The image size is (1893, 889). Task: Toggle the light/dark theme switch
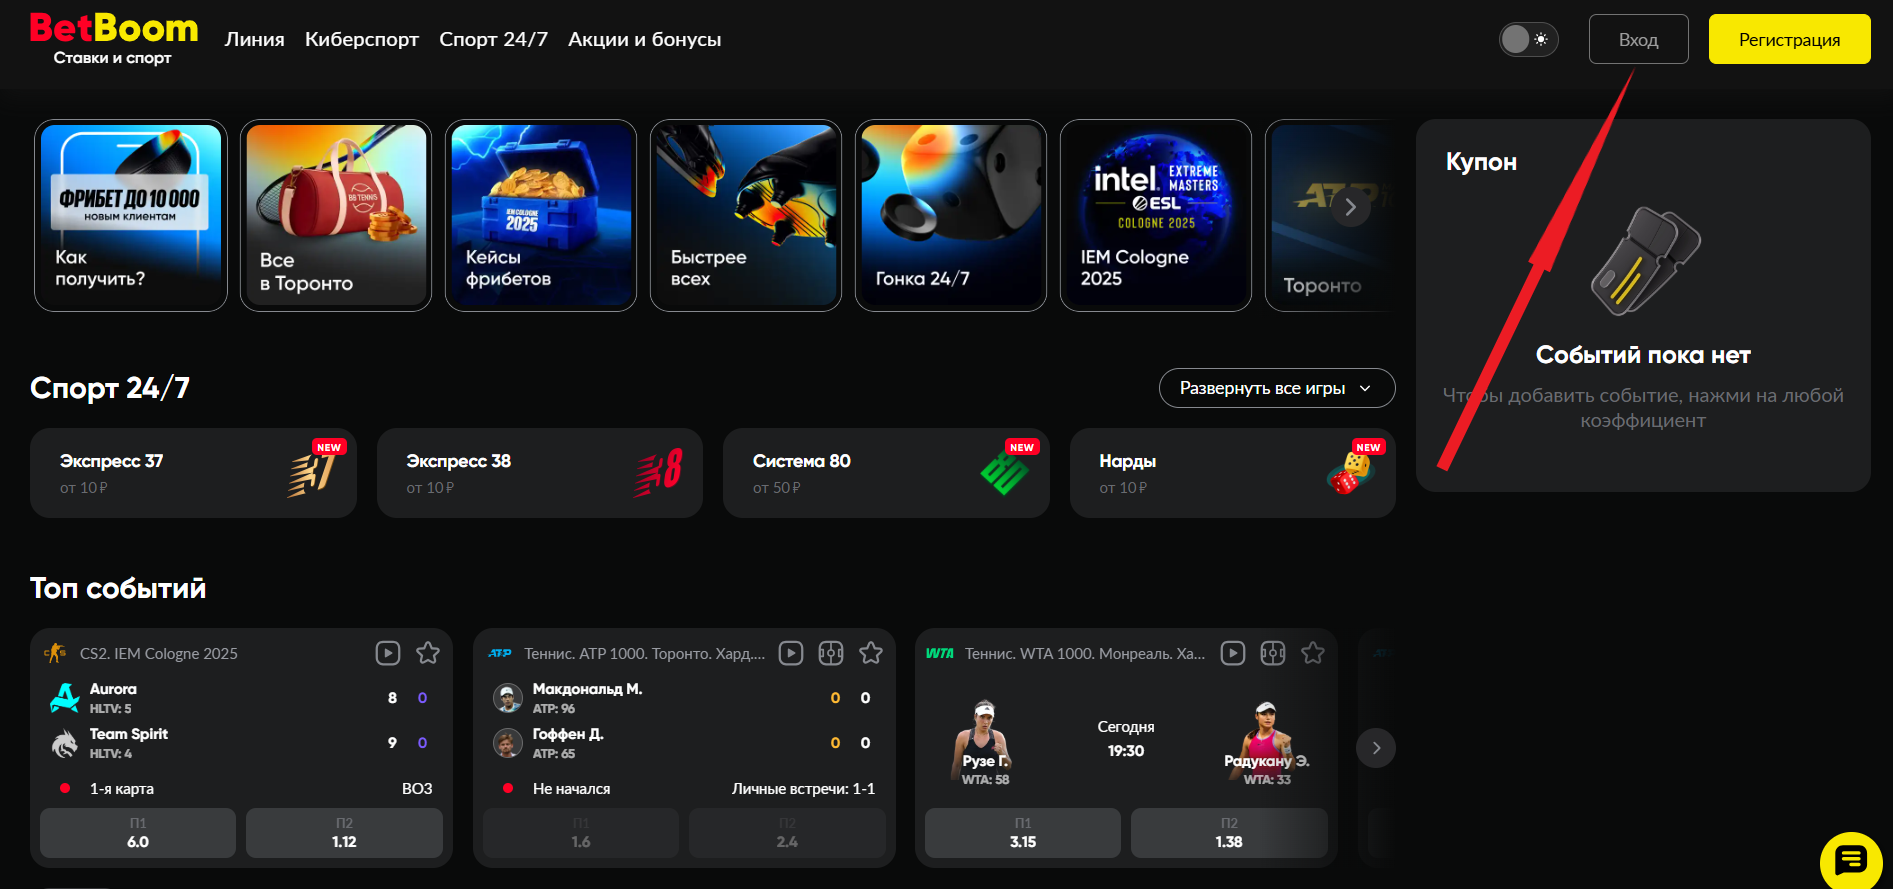pyautogui.click(x=1528, y=39)
